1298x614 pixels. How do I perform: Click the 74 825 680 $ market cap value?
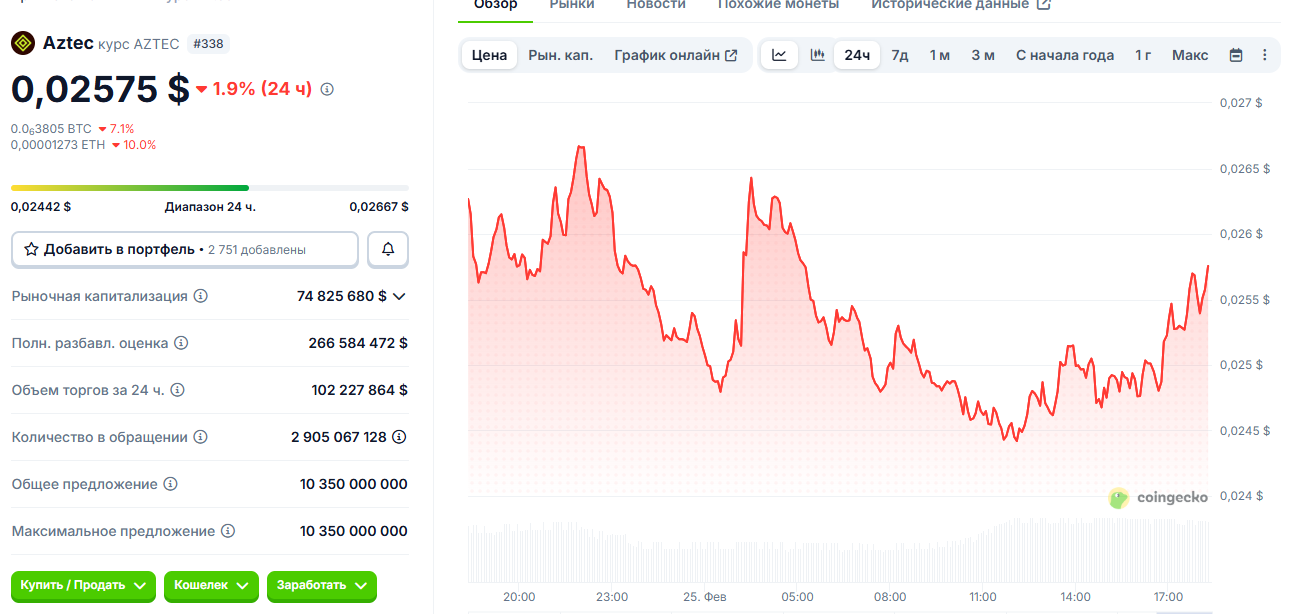[341, 296]
